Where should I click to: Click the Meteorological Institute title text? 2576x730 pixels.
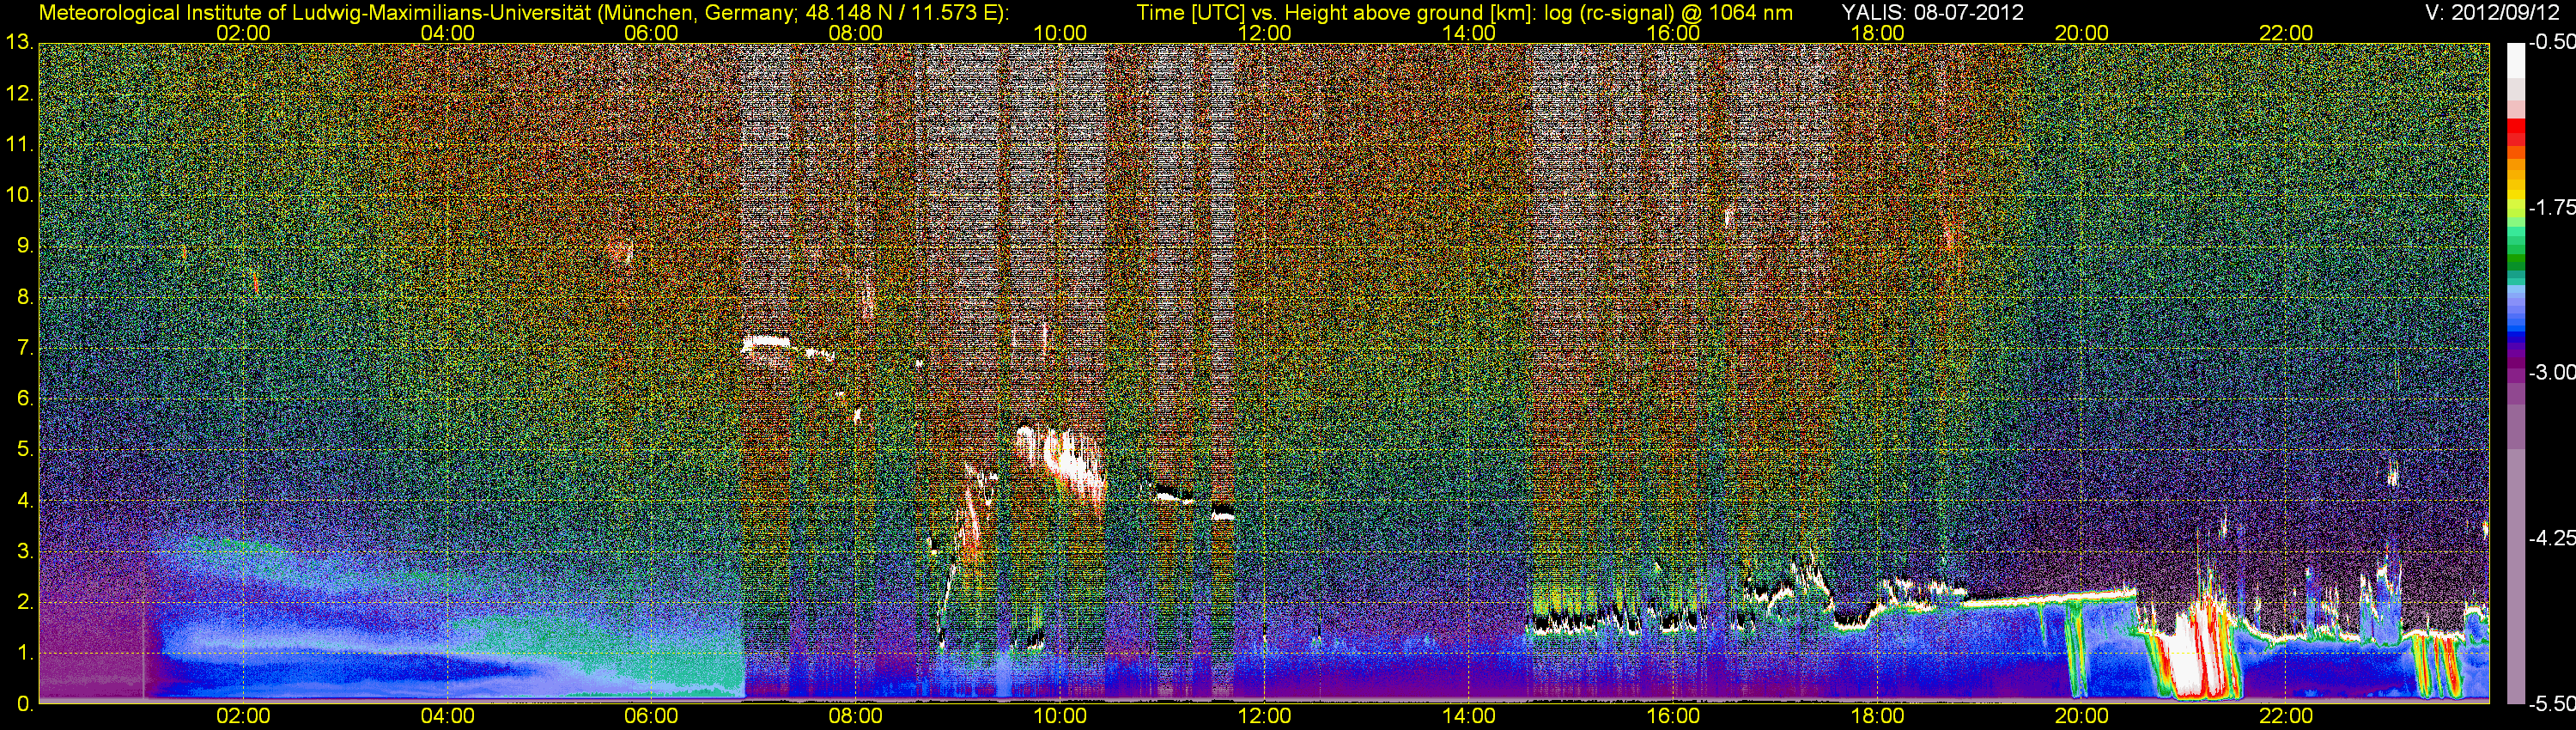pyautogui.click(x=524, y=13)
